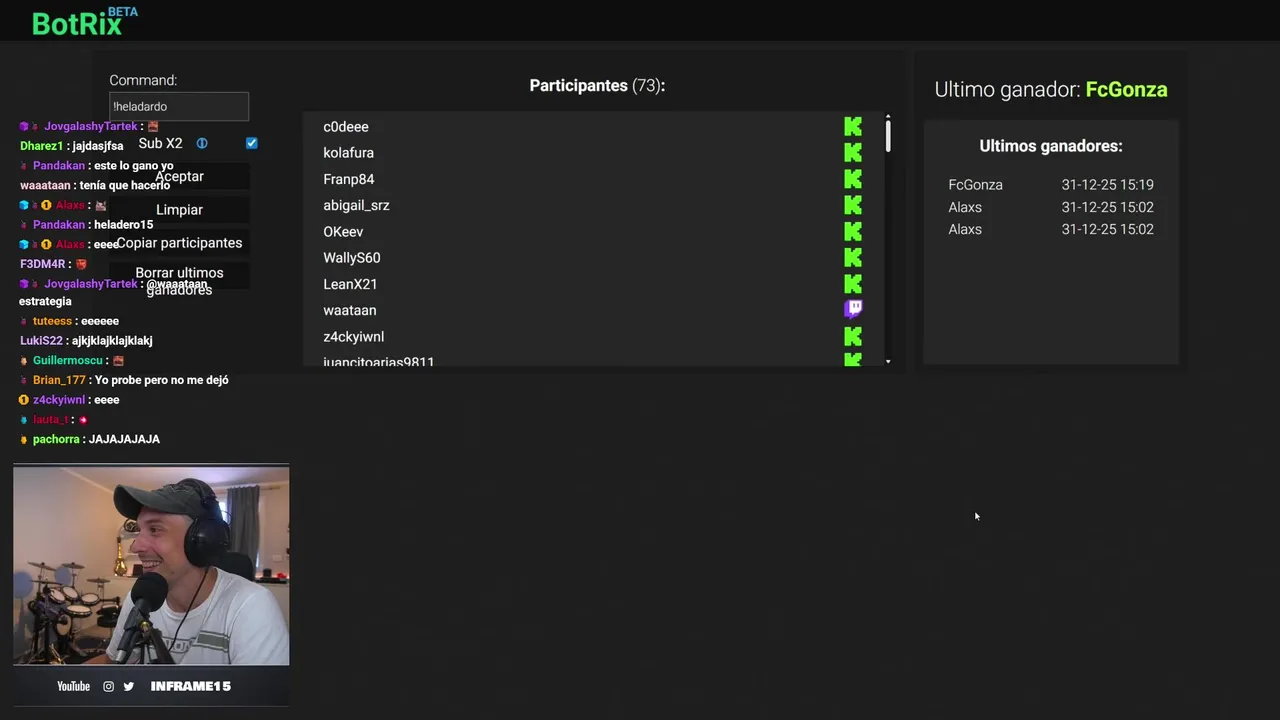
Task: Click chat username Dharez1
Action: point(42,146)
